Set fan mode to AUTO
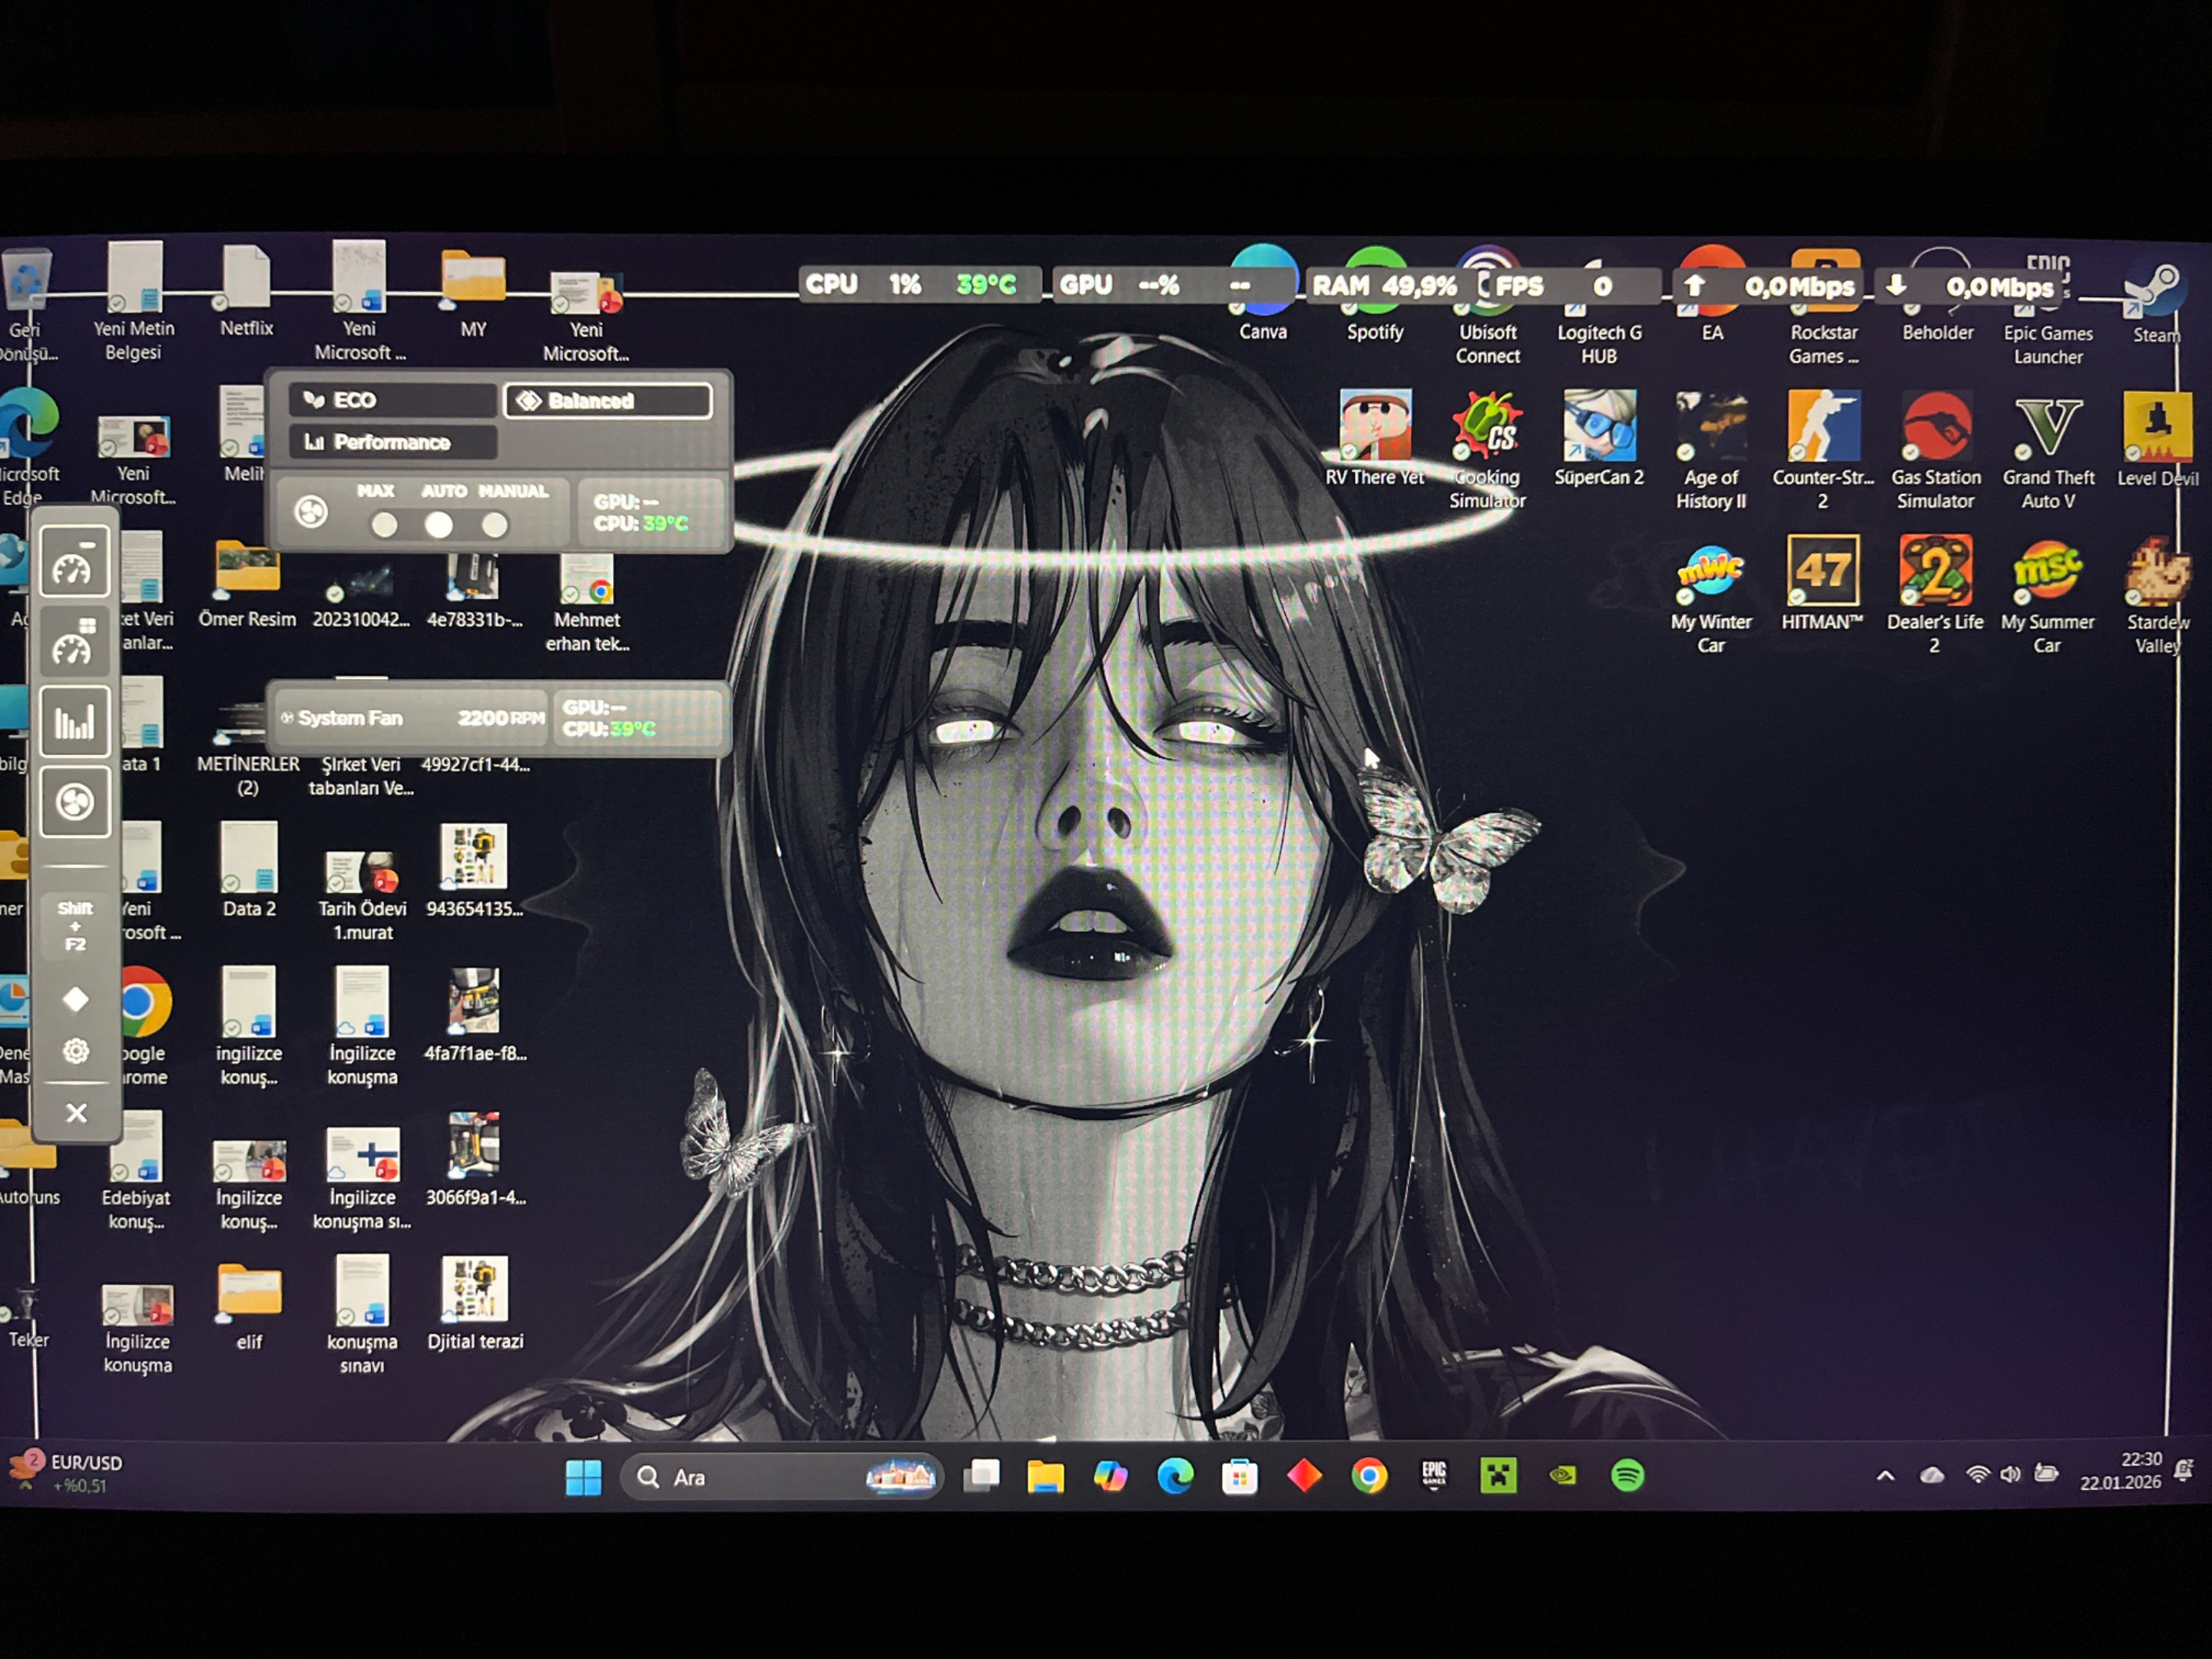Viewport: 2212px width, 1659px height. pos(438,524)
